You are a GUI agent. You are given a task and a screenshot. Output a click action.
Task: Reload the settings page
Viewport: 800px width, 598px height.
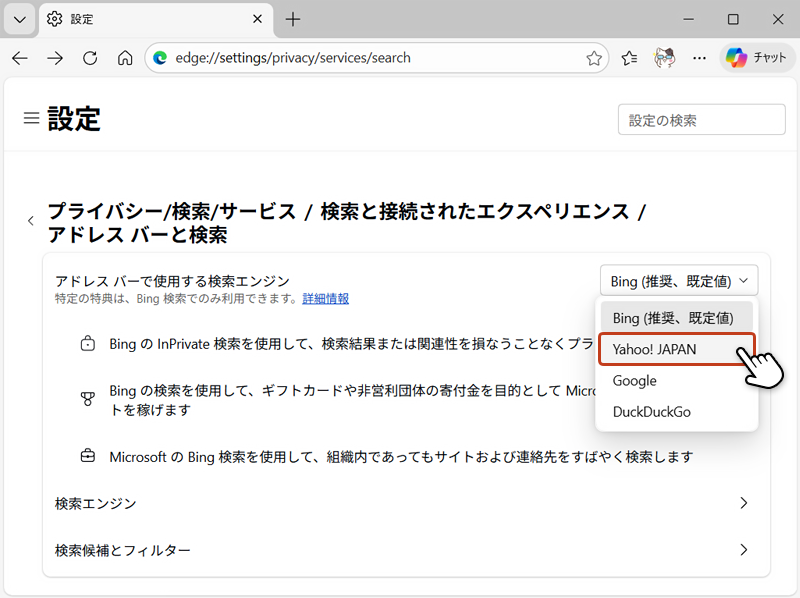pyautogui.click(x=89, y=58)
